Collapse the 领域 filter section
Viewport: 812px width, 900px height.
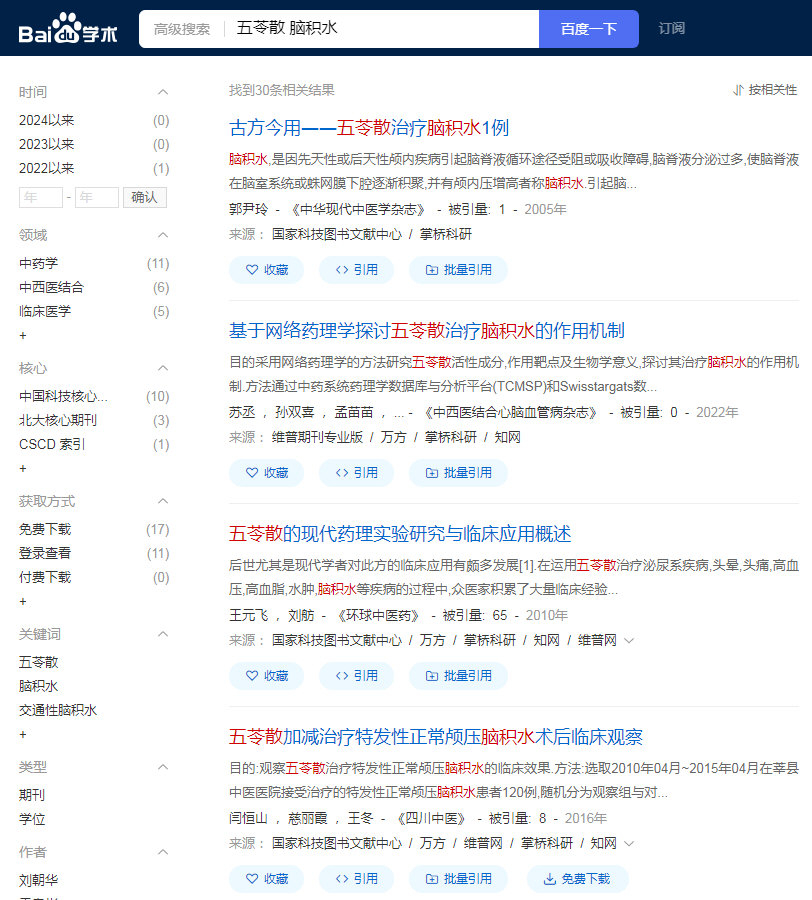pos(163,235)
